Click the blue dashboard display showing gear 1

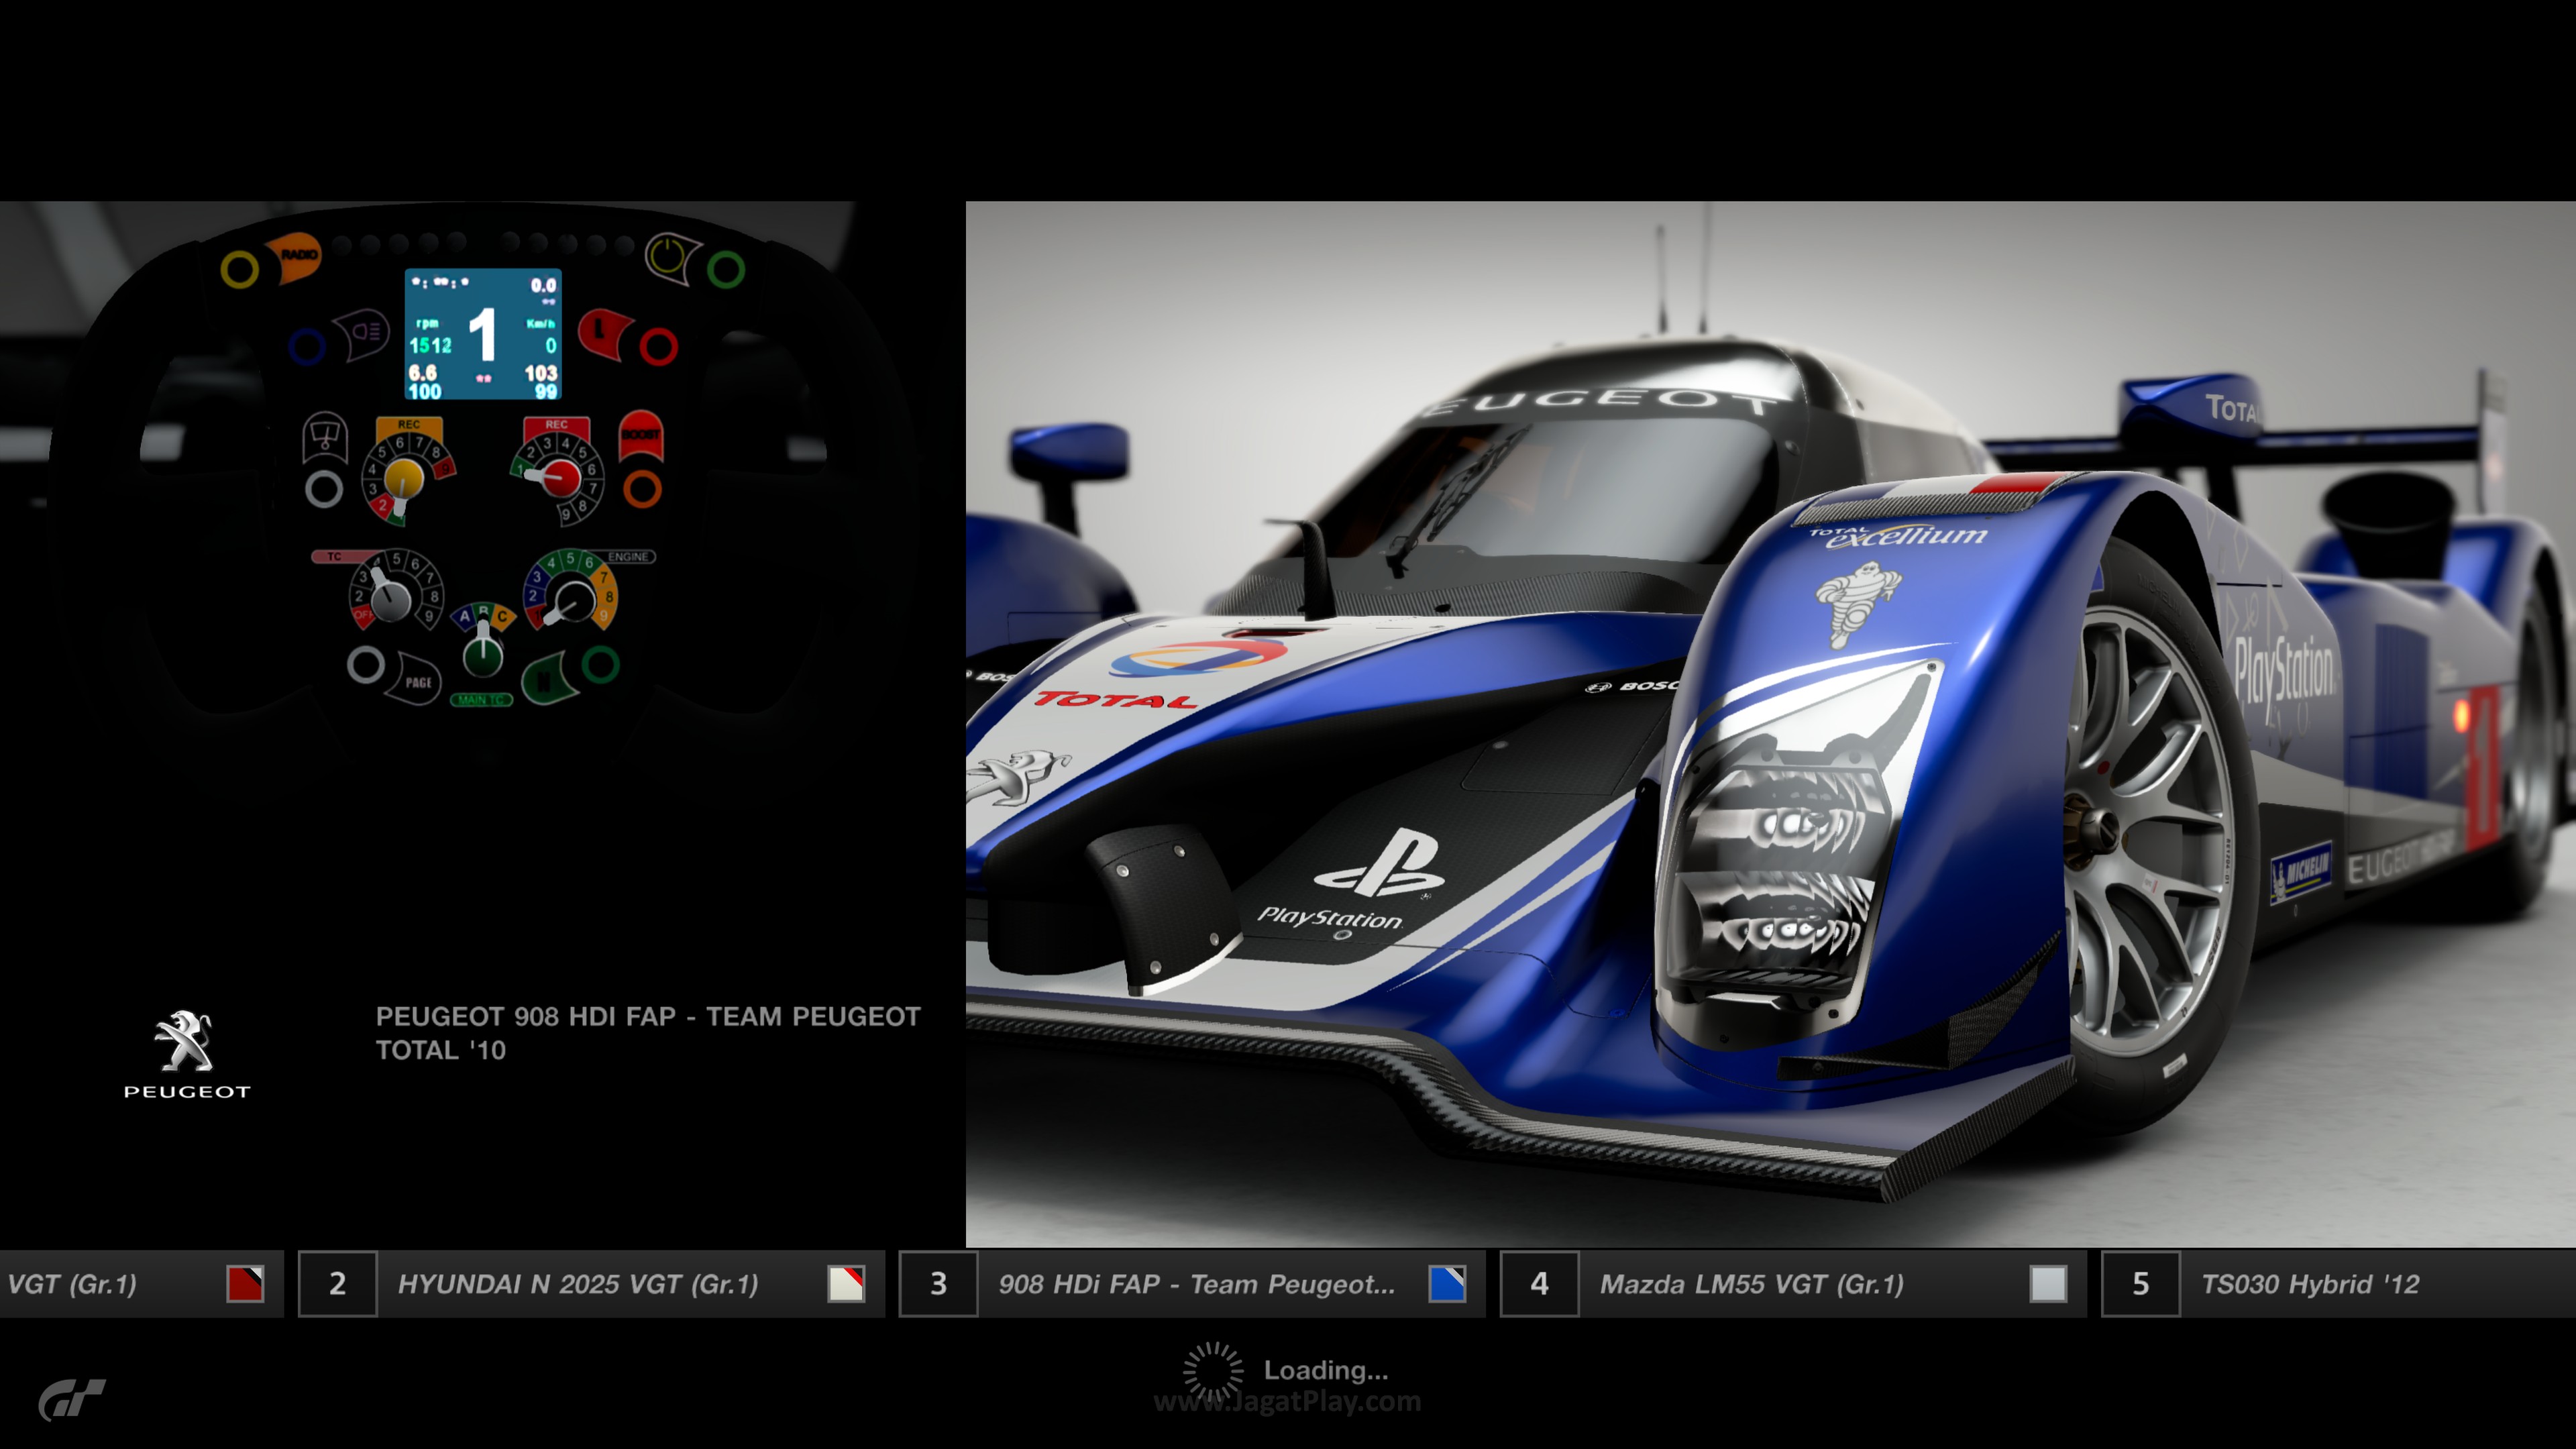483,334
